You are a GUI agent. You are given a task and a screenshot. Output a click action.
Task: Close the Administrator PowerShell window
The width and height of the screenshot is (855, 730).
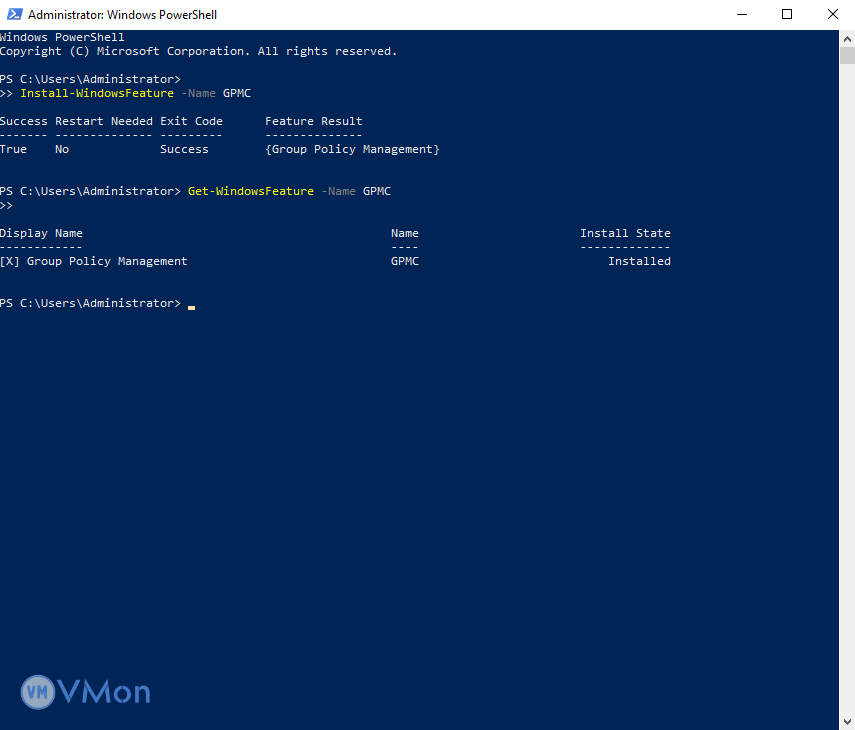pyautogui.click(x=832, y=15)
